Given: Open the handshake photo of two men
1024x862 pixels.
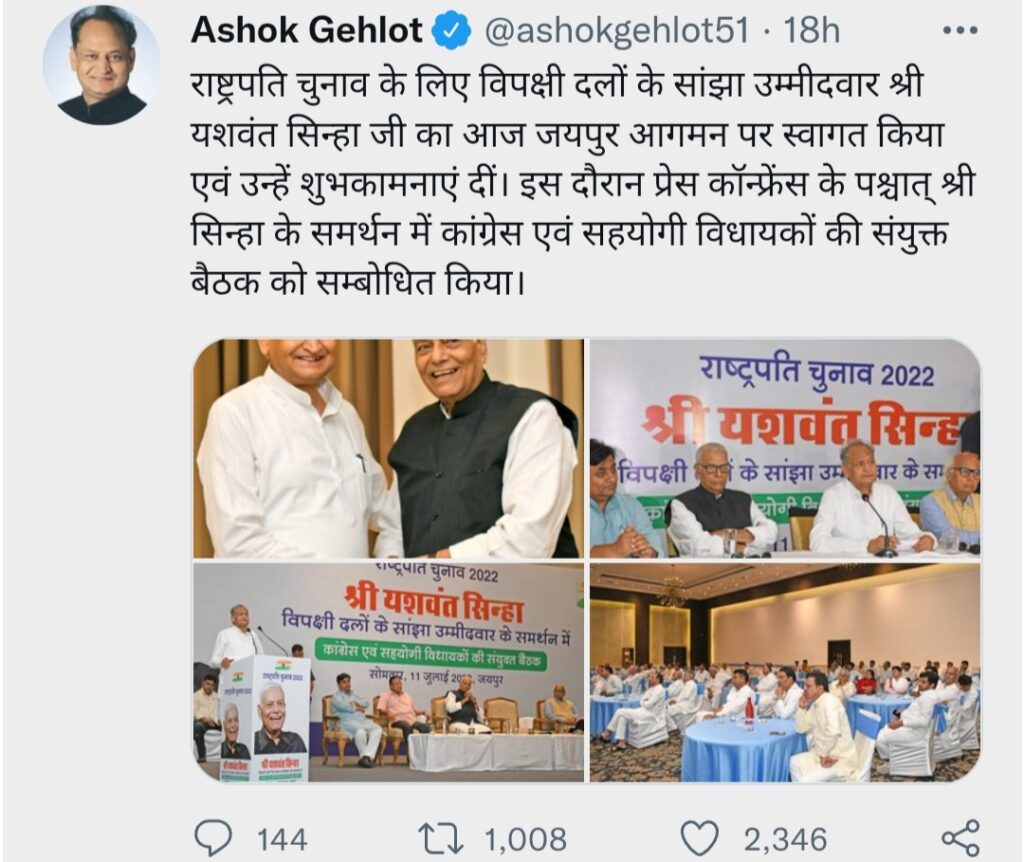Looking at the screenshot, I should (x=389, y=449).
